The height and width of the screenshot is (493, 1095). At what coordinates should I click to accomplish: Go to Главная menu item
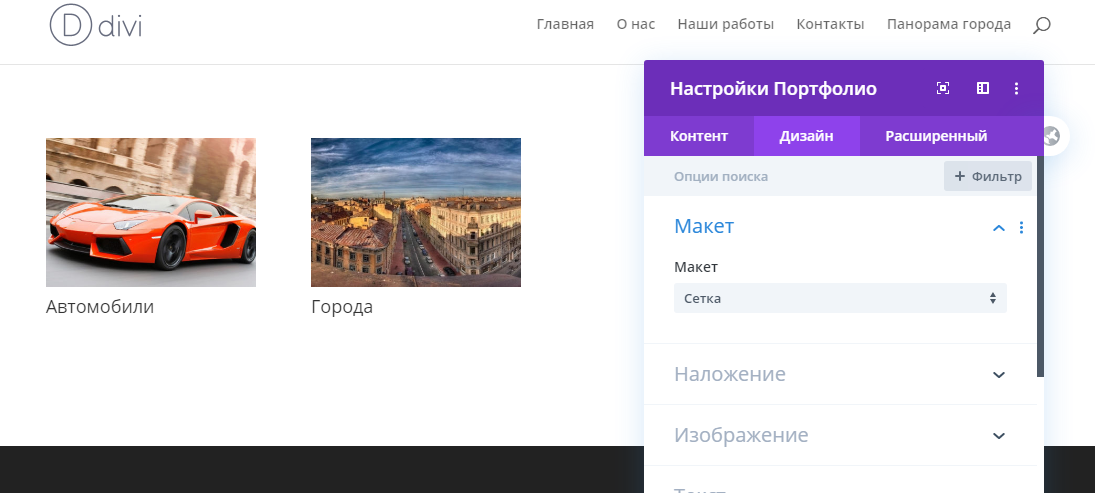point(565,24)
